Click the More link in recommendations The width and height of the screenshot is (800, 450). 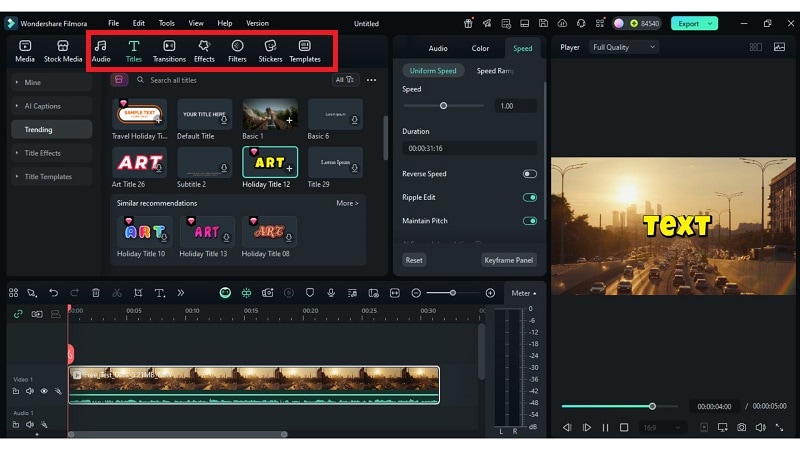coord(347,203)
